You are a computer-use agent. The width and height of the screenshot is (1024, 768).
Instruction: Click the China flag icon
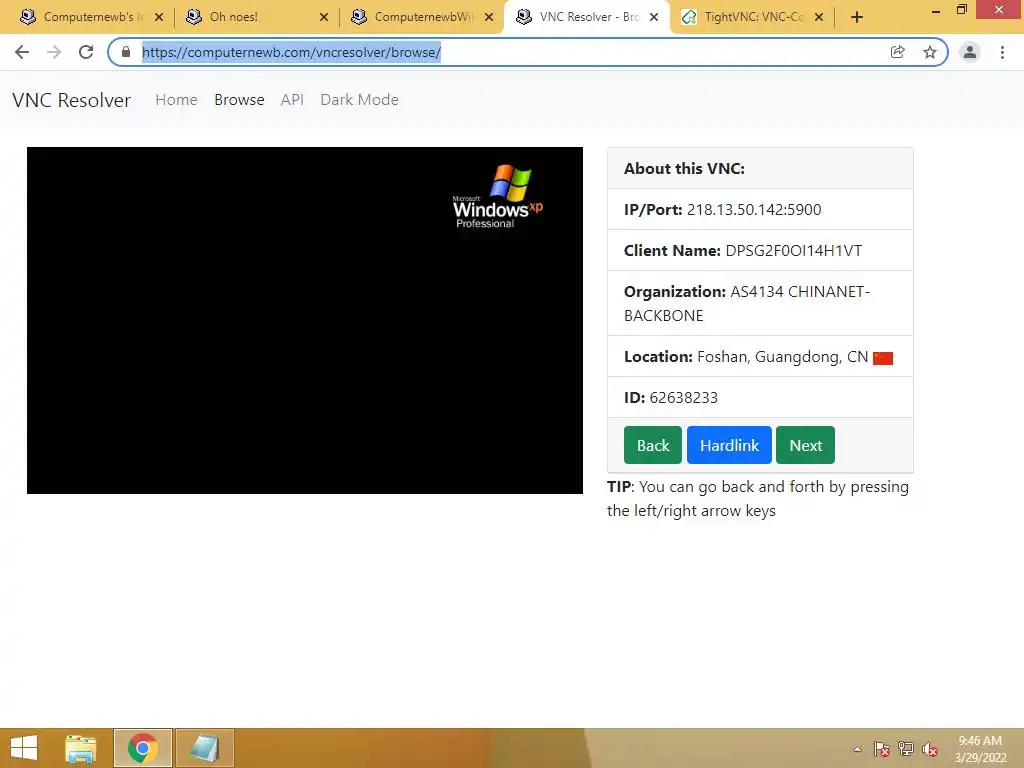click(883, 358)
